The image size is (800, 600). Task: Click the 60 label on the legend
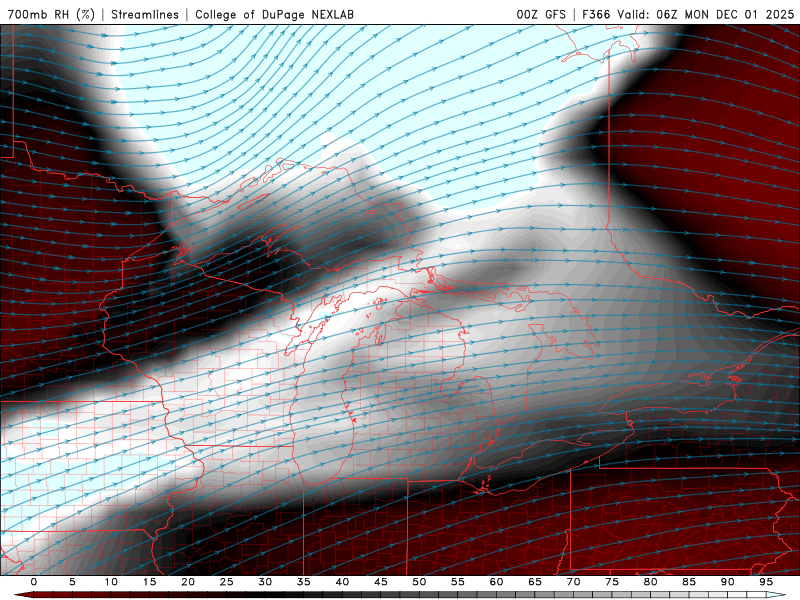click(496, 582)
